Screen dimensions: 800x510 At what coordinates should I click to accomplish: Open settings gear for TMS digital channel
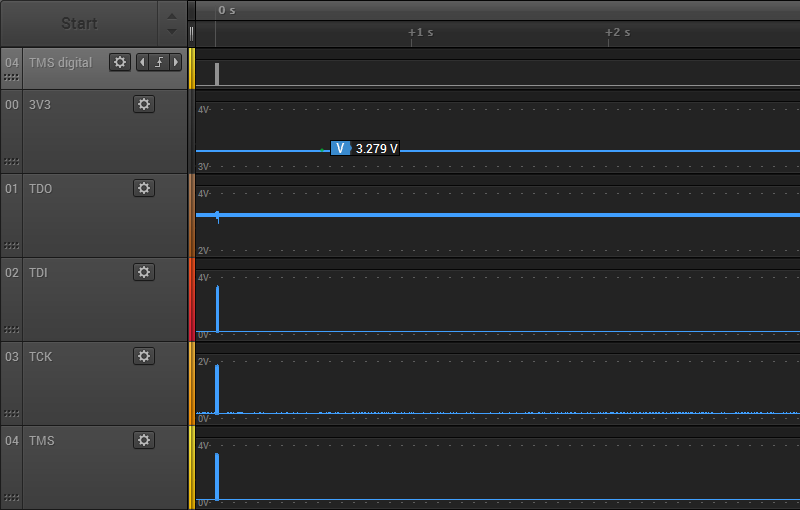120,62
